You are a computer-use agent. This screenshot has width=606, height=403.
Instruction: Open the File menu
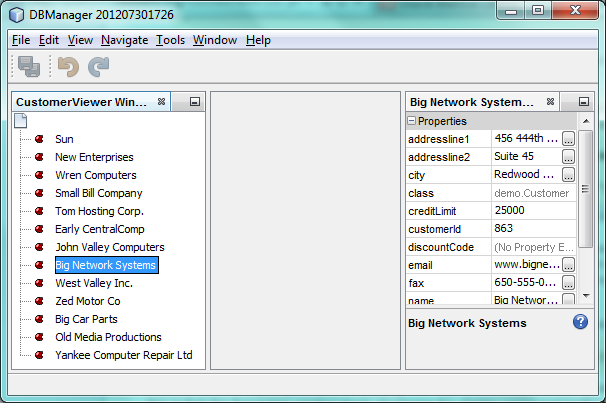coord(21,40)
